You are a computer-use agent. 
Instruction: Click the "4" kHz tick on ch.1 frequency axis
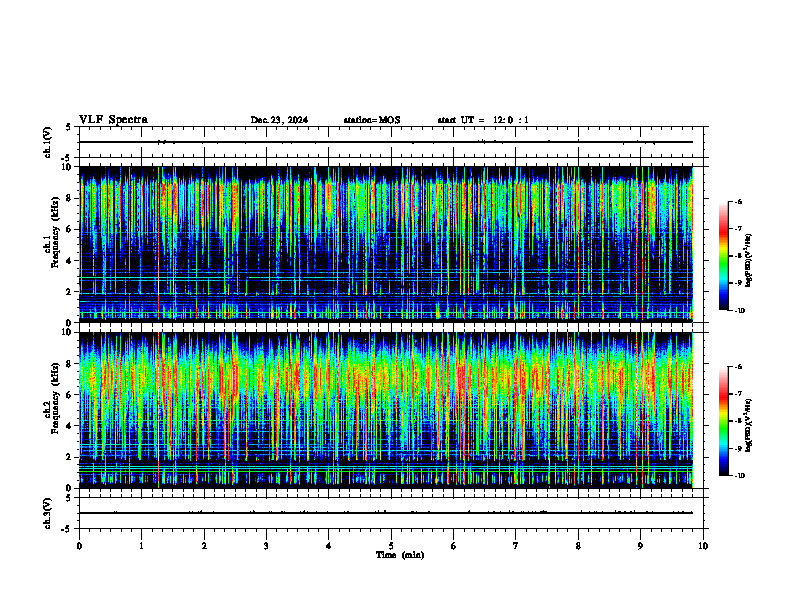(70, 261)
